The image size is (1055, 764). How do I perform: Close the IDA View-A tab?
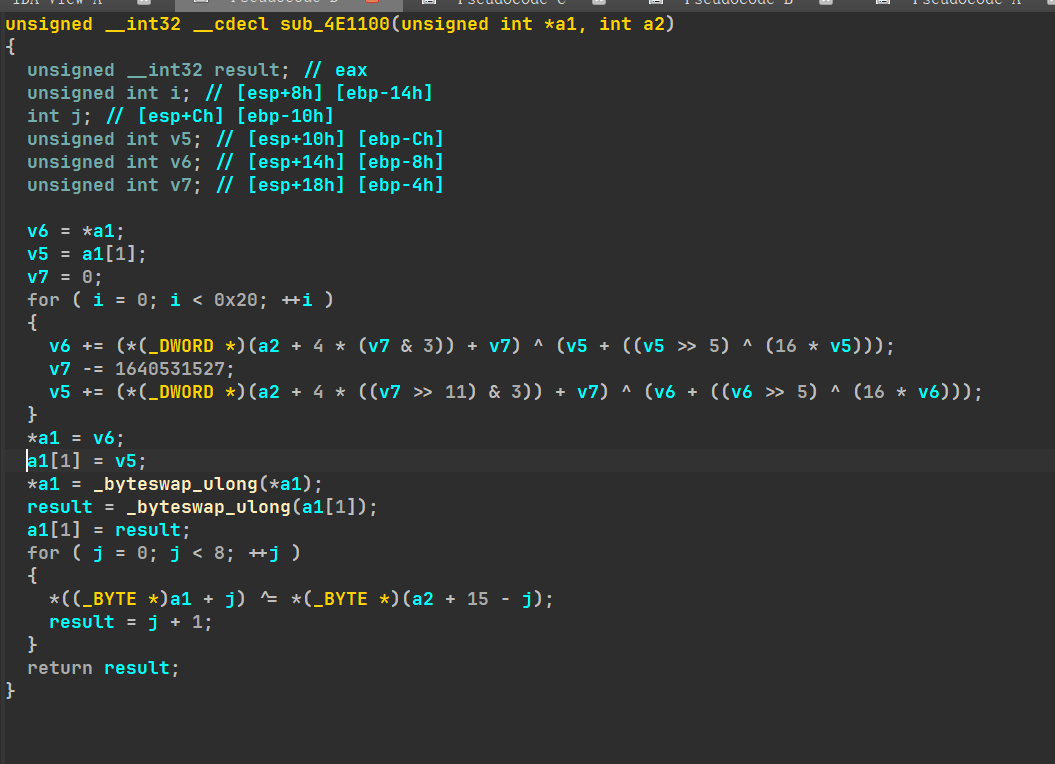[143, 3]
